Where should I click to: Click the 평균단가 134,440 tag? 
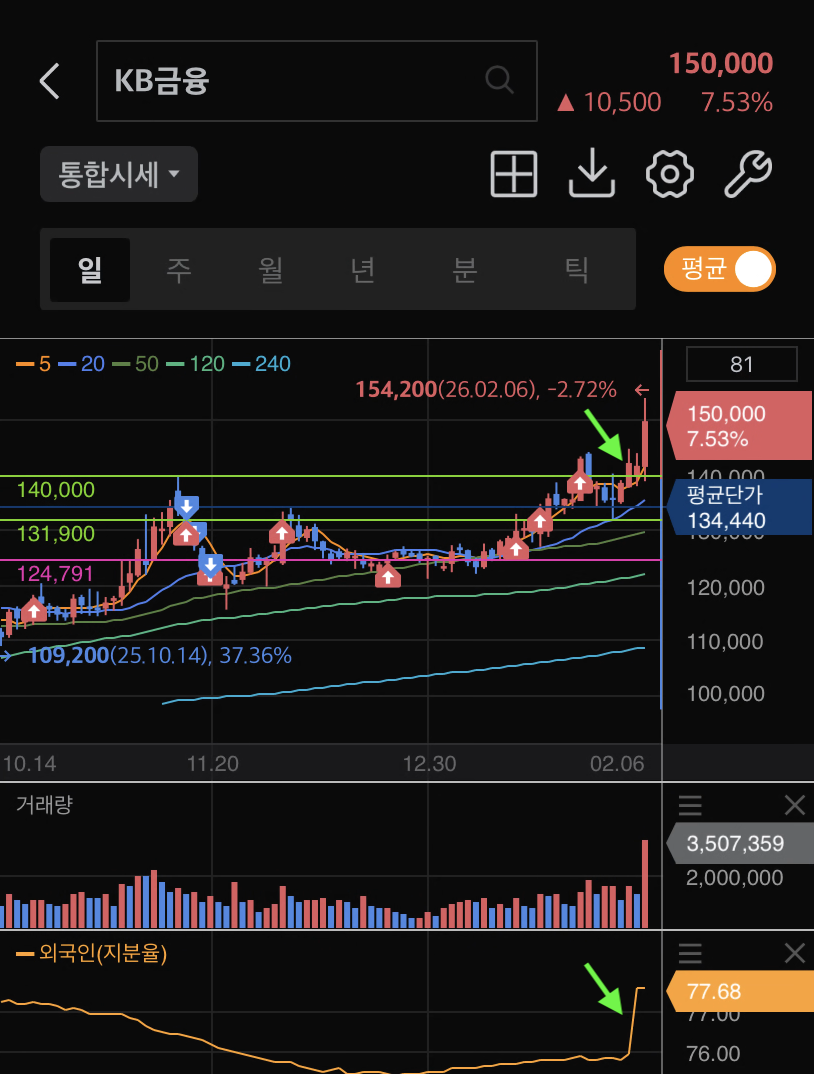739,508
